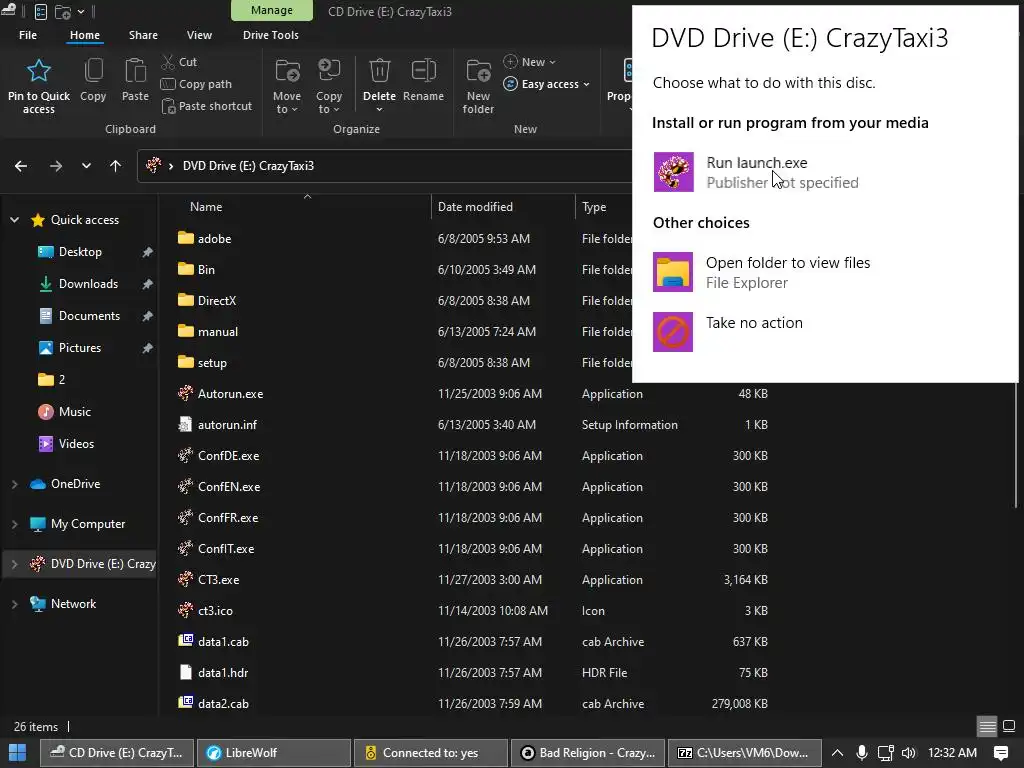Click the Rename icon
Screen dimensions: 1024x768
point(423,71)
